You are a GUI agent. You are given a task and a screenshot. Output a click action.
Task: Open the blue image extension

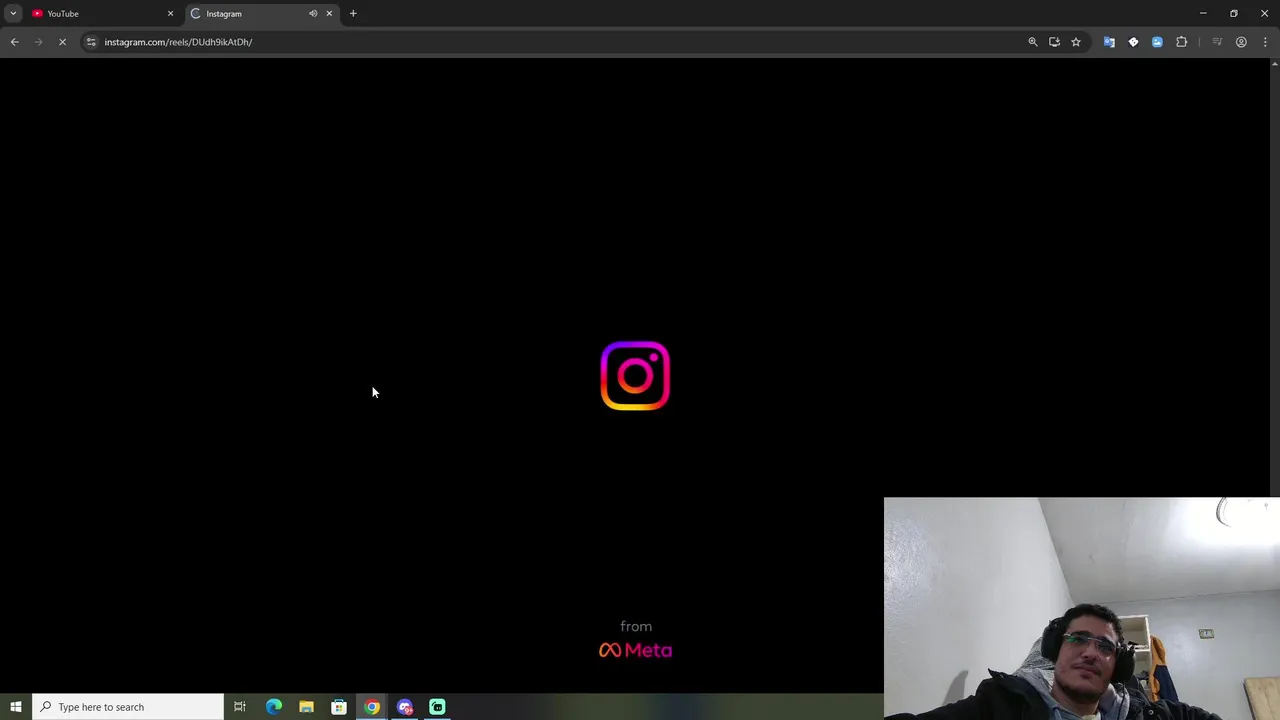(1157, 42)
